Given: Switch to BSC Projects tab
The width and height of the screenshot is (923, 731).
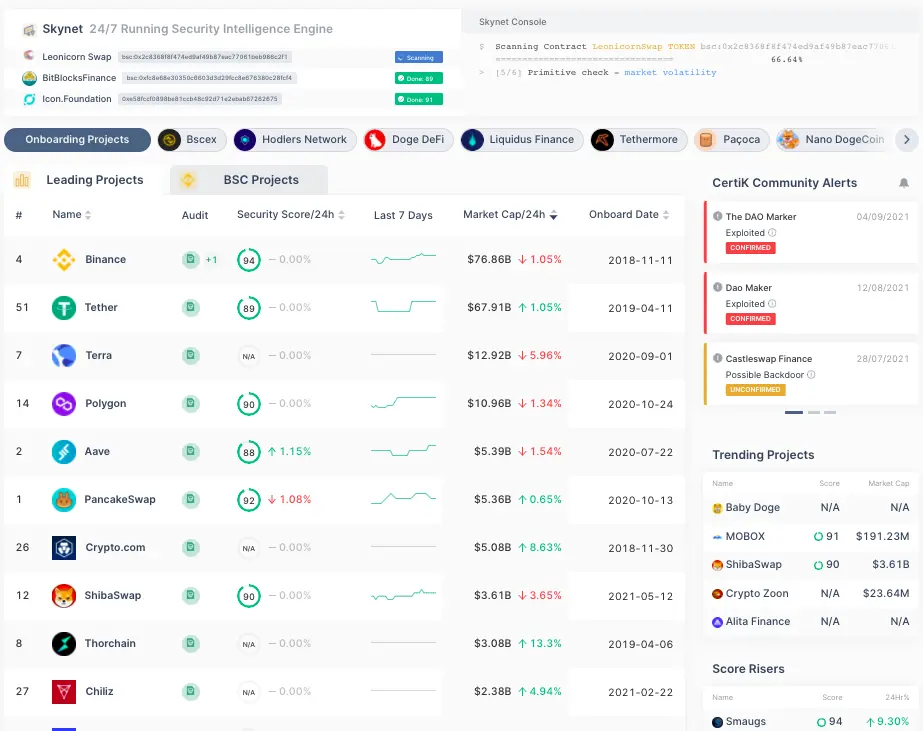Looking at the screenshot, I should (x=248, y=180).
